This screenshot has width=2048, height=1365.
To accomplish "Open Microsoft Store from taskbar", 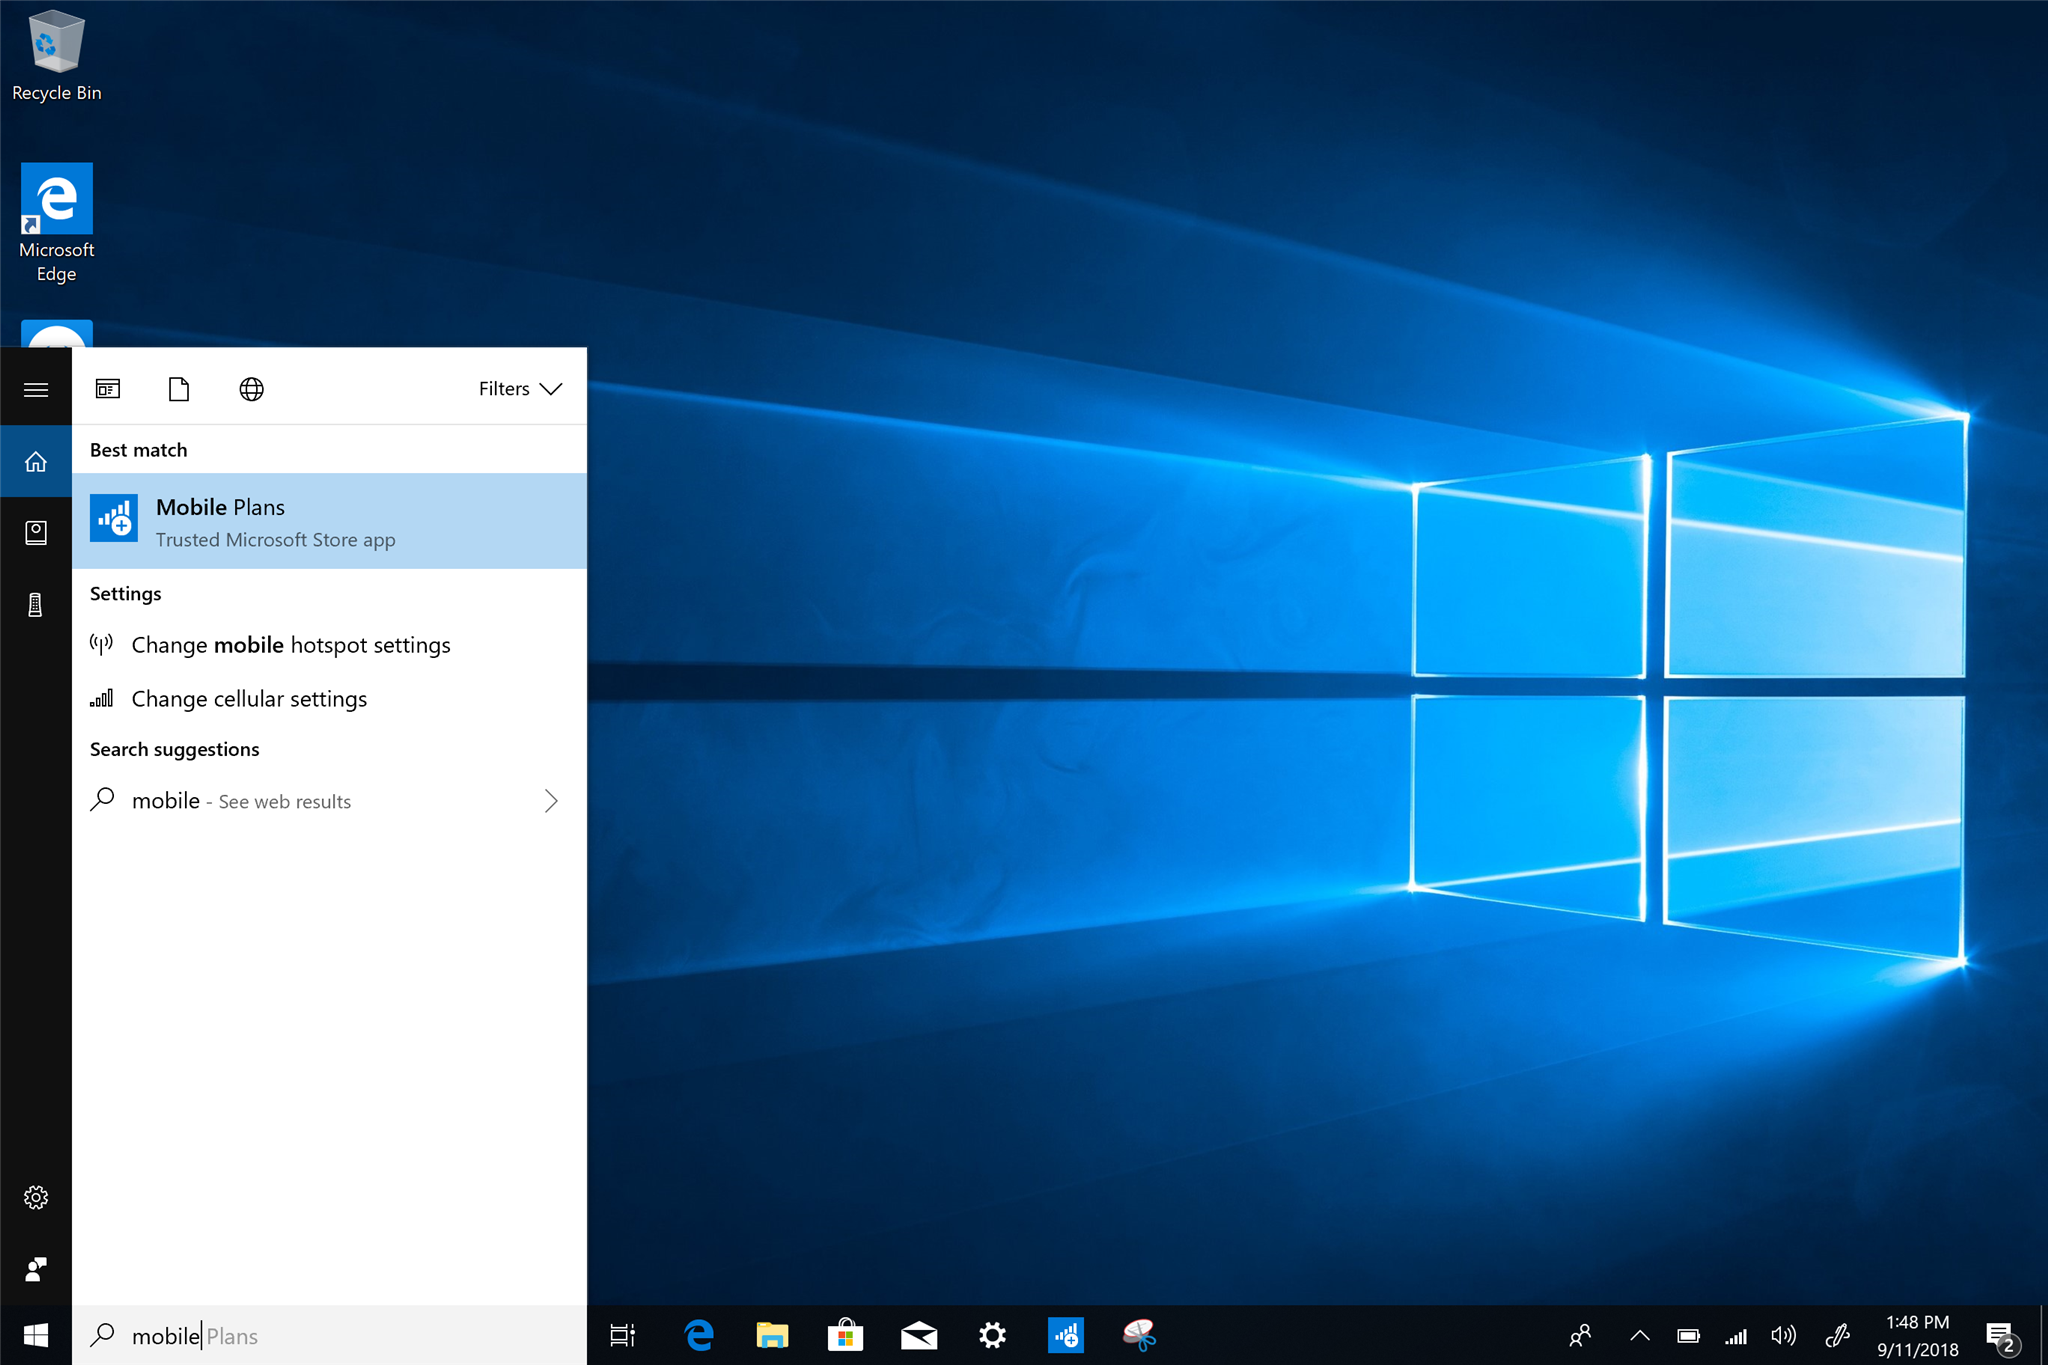I will click(845, 1336).
